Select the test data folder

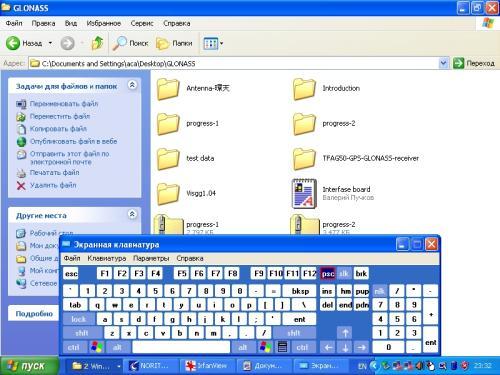coord(186,159)
